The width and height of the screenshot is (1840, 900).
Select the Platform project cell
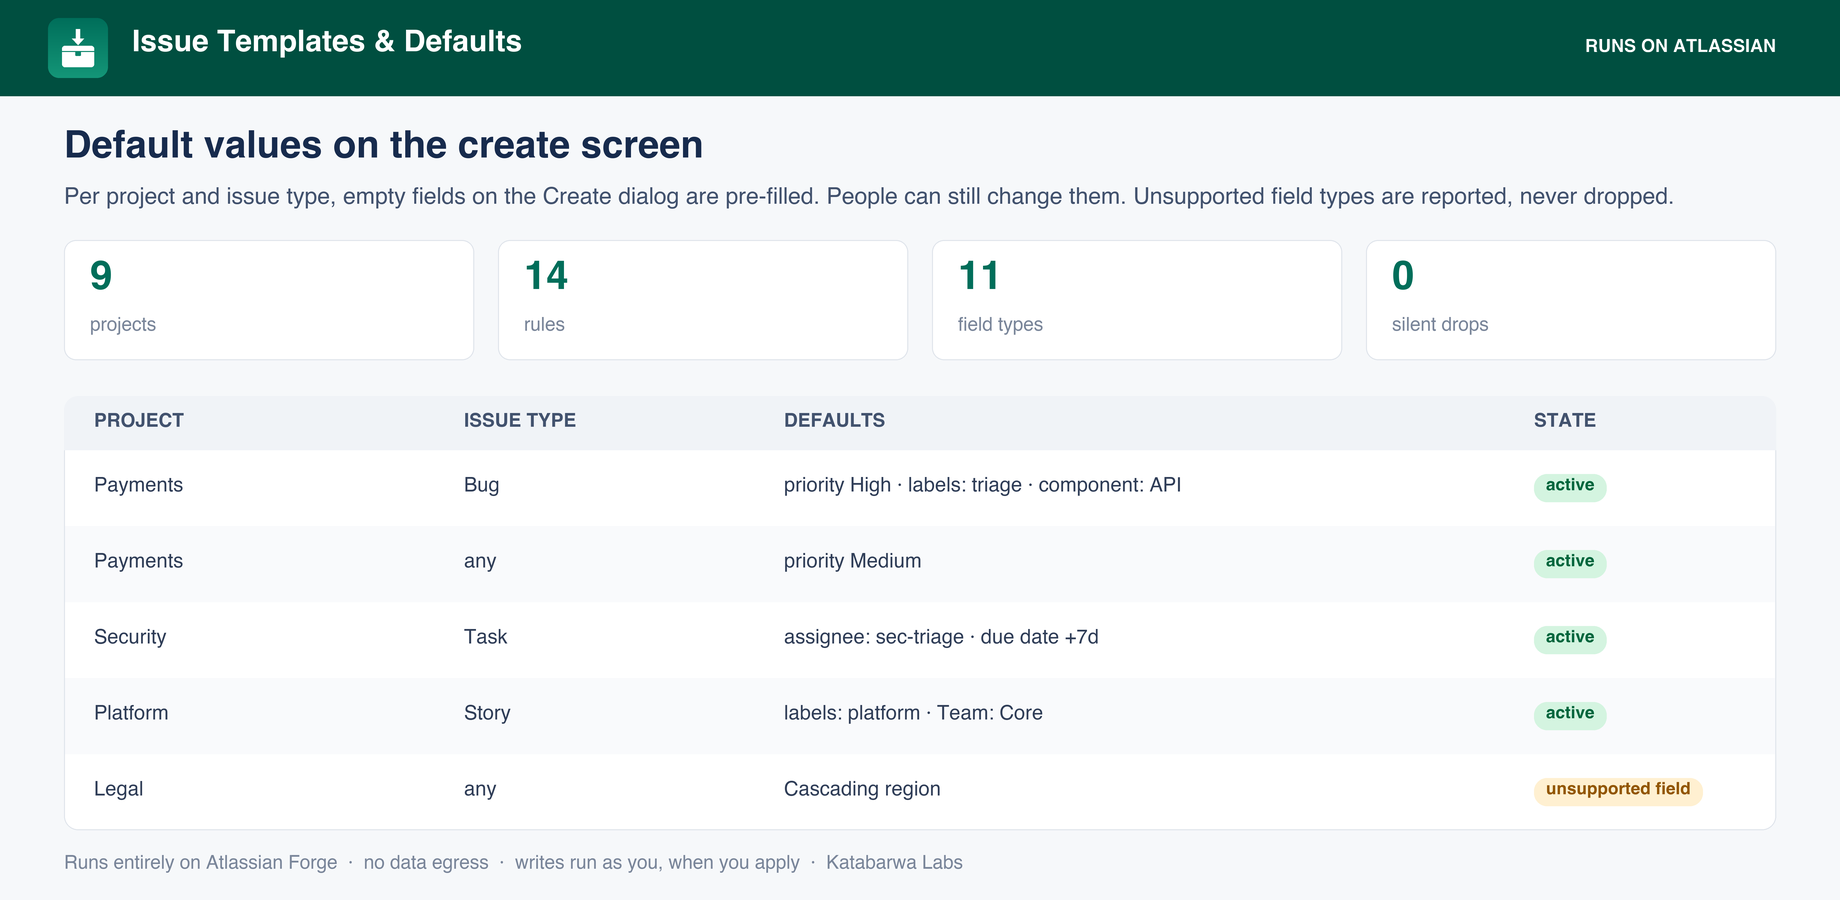coord(131,713)
